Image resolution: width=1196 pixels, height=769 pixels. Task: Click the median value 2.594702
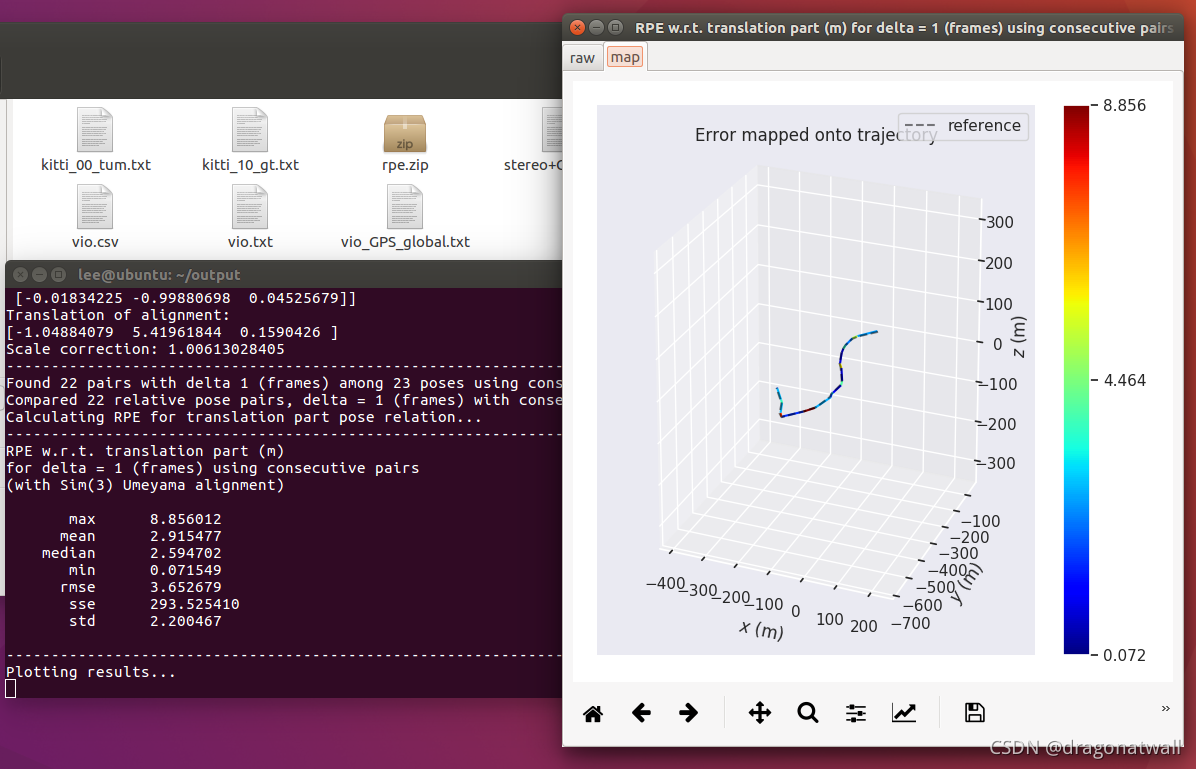(185, 553)
